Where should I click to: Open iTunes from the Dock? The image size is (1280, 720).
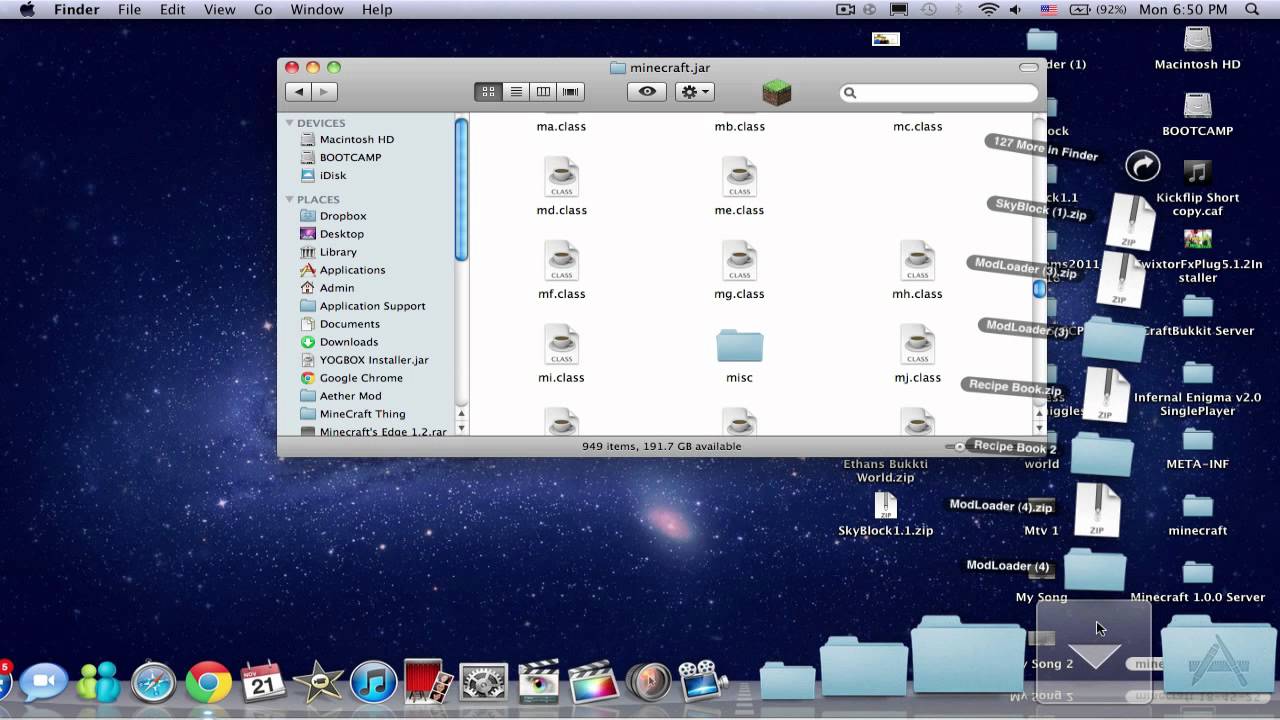(373, 683)
